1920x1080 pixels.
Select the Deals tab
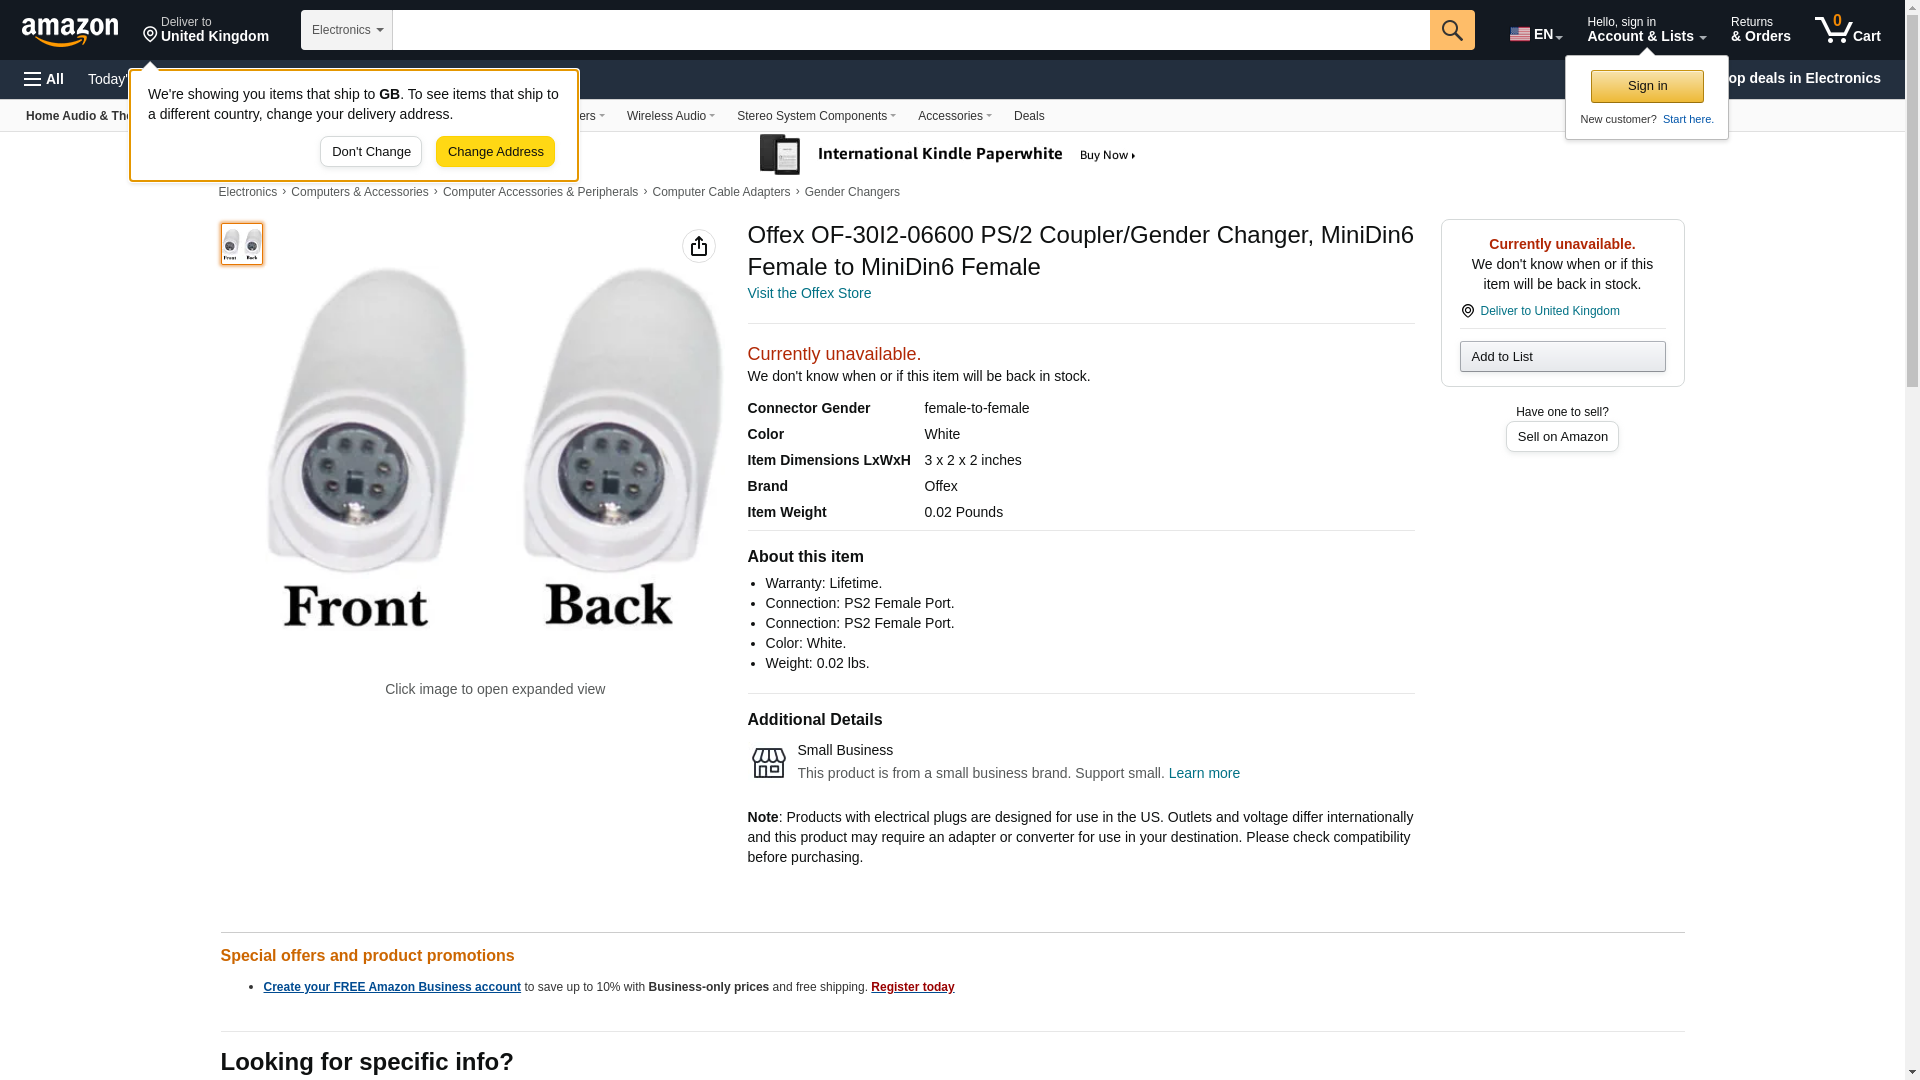(x=1028, y=116)
